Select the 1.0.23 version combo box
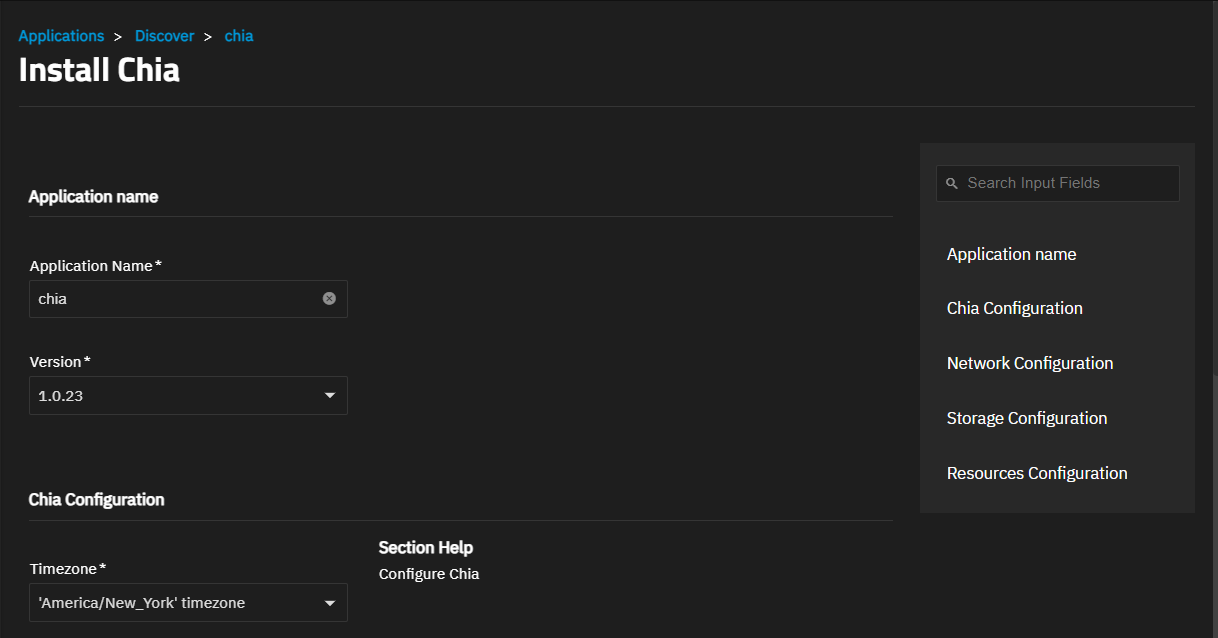Screen dimensions: 1218x638 tap(188, 396)
